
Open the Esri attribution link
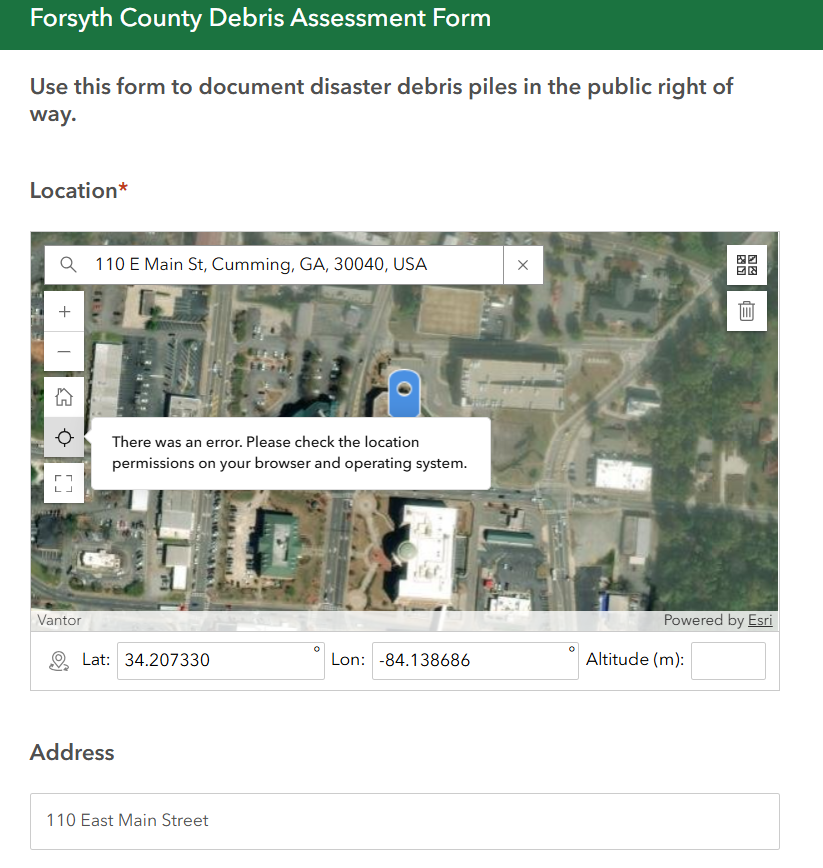click(760, 621)
